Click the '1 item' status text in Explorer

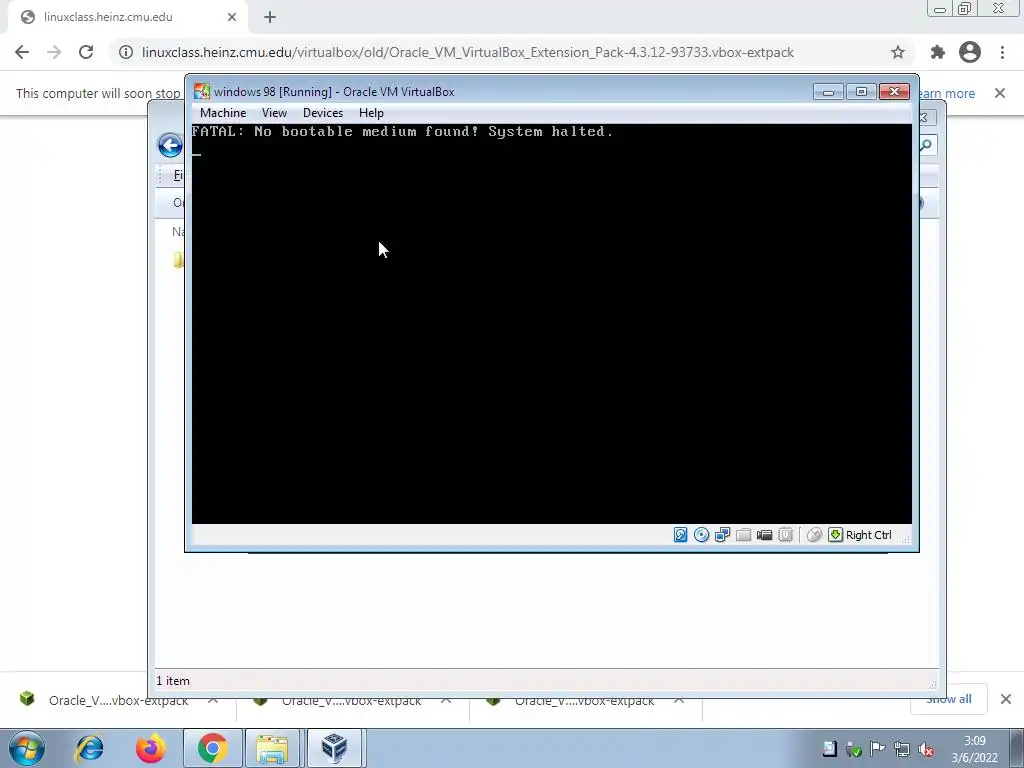point(173,680)
